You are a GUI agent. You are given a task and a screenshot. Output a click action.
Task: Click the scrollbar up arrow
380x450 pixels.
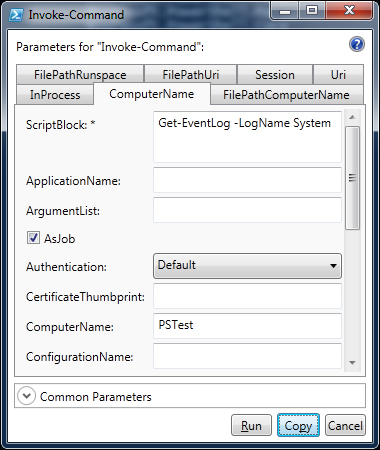tap(352, 117)
